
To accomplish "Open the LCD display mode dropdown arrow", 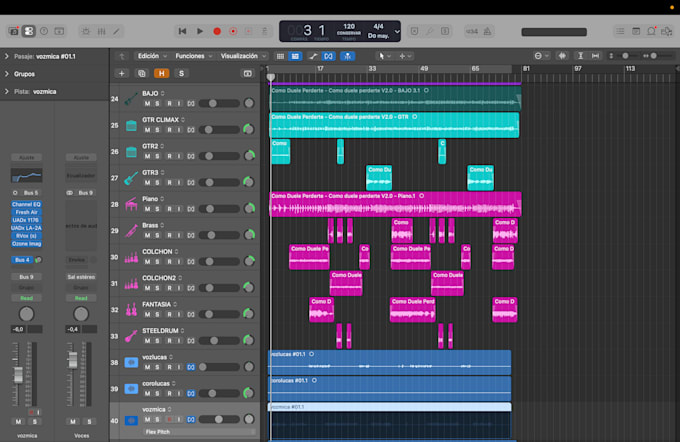I will click(397, 31).
